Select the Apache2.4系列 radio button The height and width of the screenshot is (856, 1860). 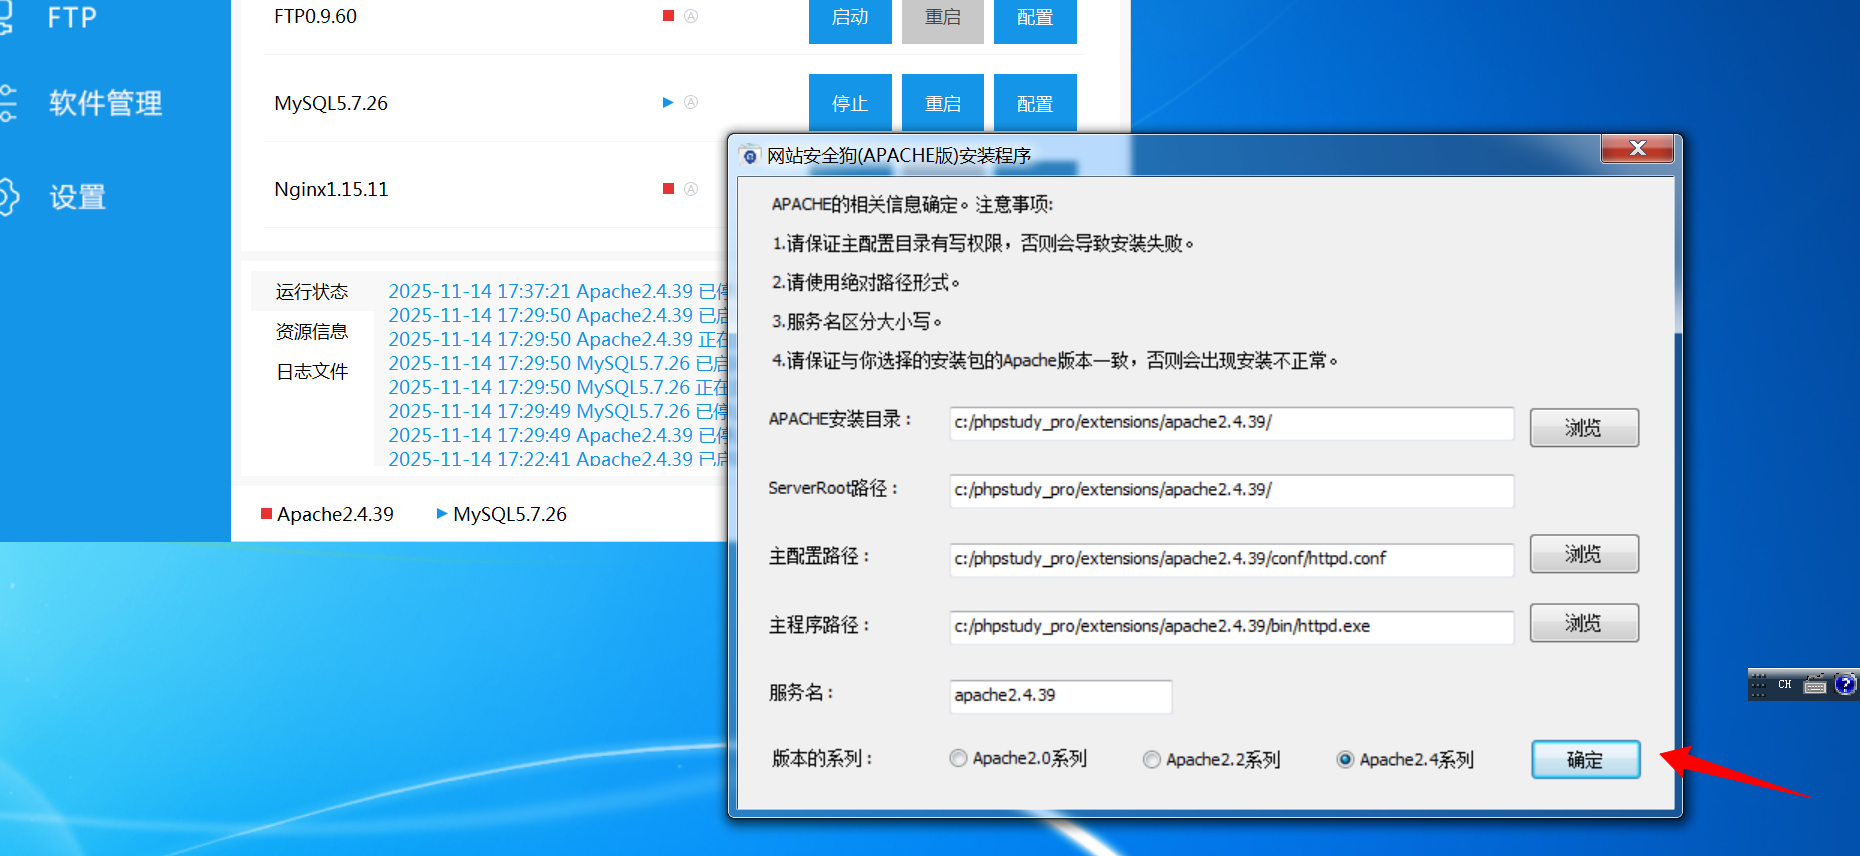click(1345, 760)
